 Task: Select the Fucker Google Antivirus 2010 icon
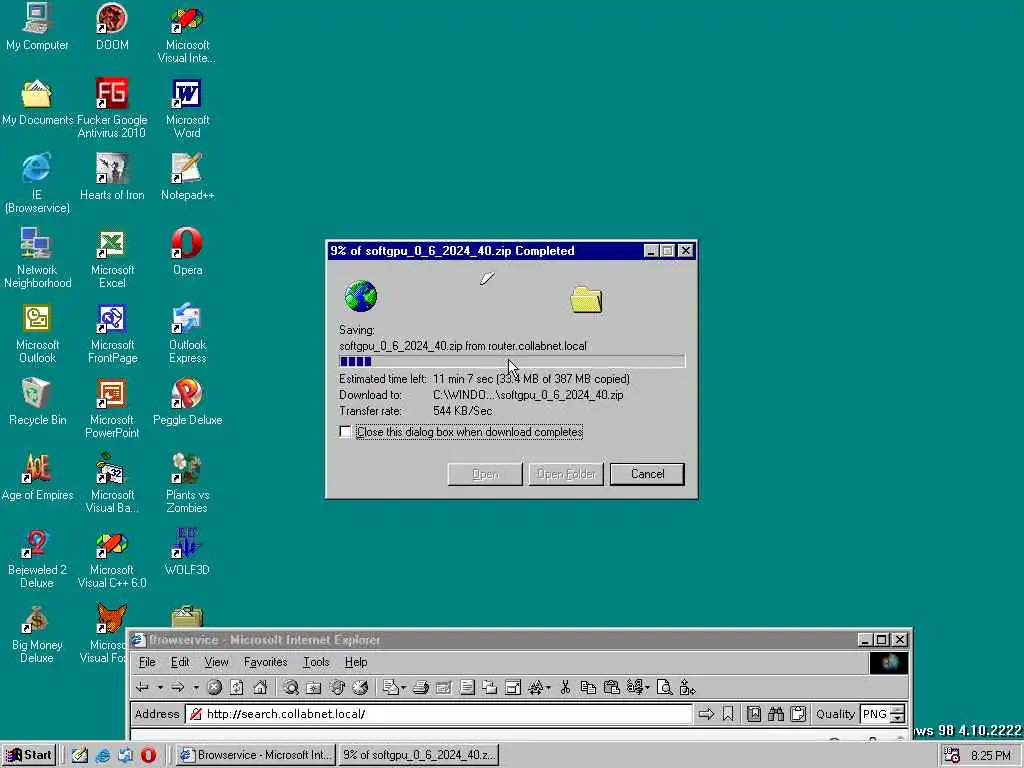112,108
